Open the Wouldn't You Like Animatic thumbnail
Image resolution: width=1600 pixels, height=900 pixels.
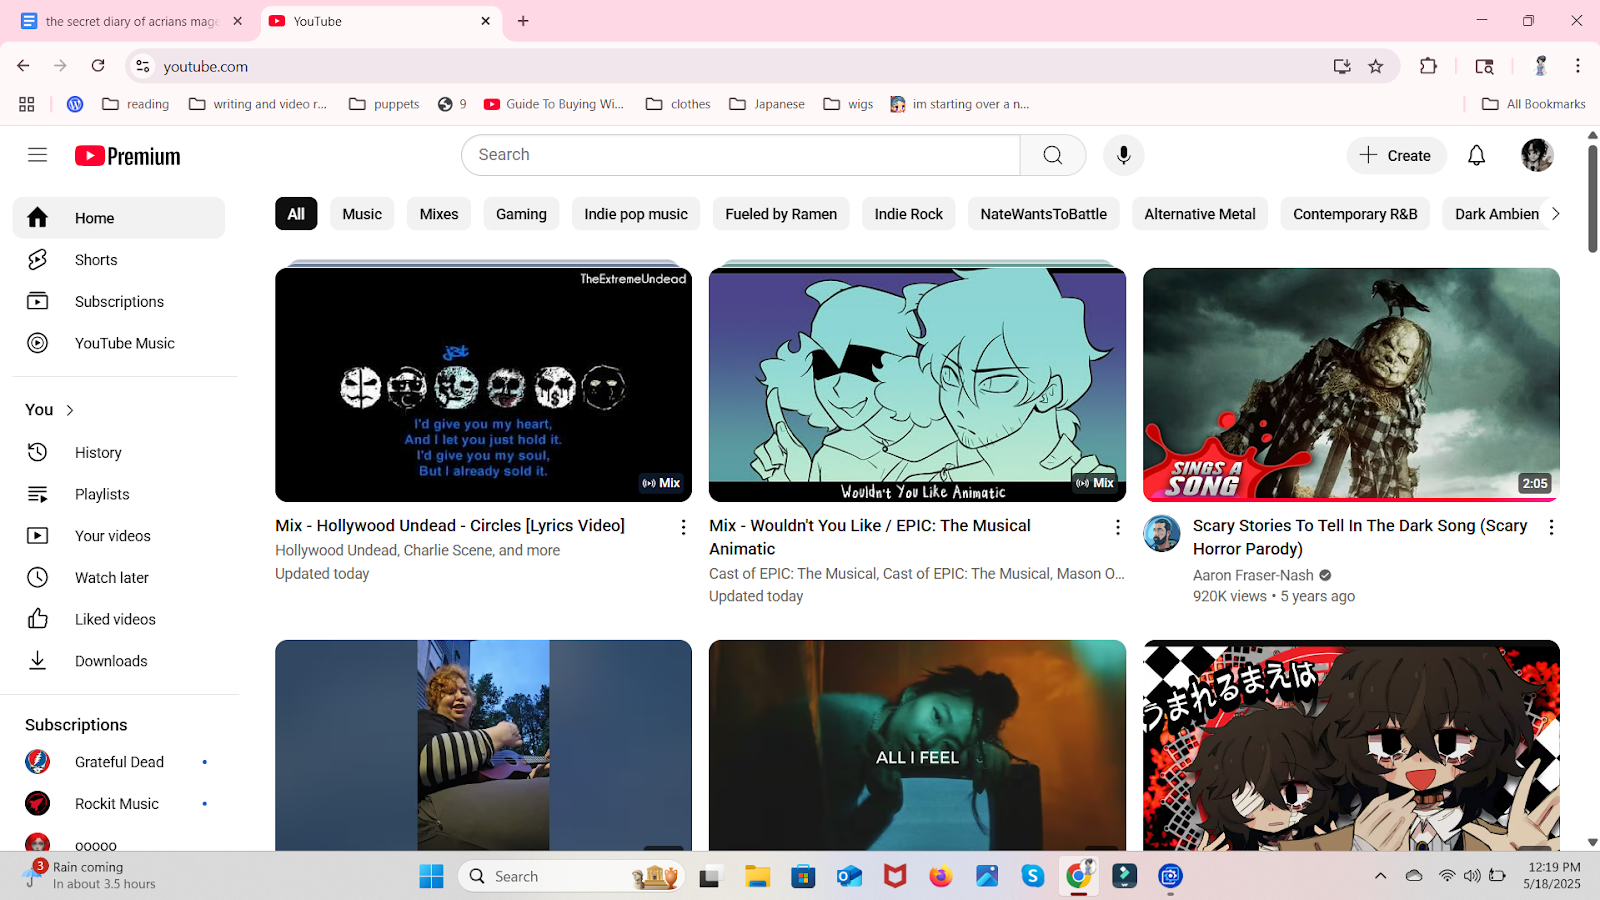pos(917,385)
